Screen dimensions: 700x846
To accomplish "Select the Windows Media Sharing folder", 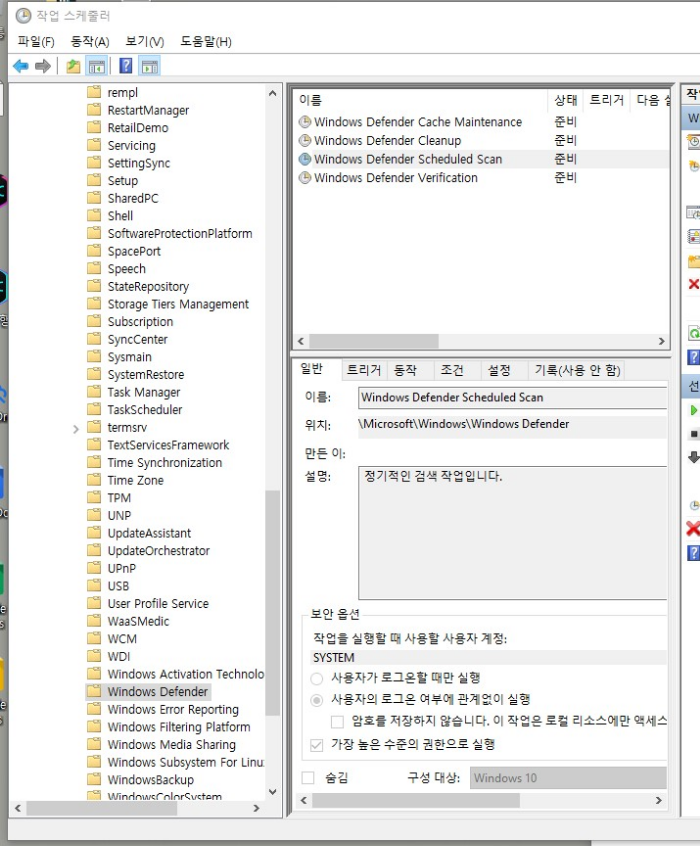I will click(x=172, y=744).
